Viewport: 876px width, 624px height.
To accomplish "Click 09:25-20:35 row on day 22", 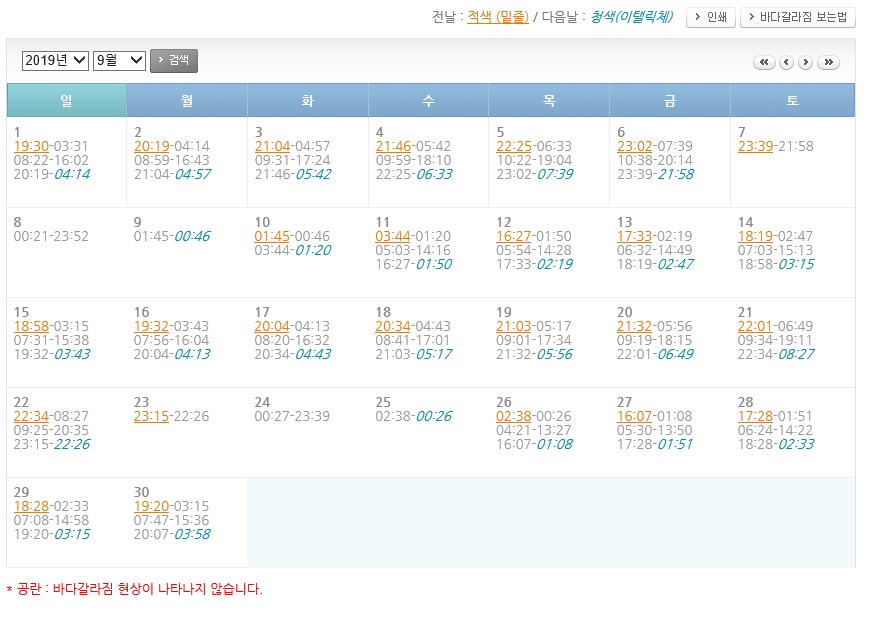I will click(51, 430).
